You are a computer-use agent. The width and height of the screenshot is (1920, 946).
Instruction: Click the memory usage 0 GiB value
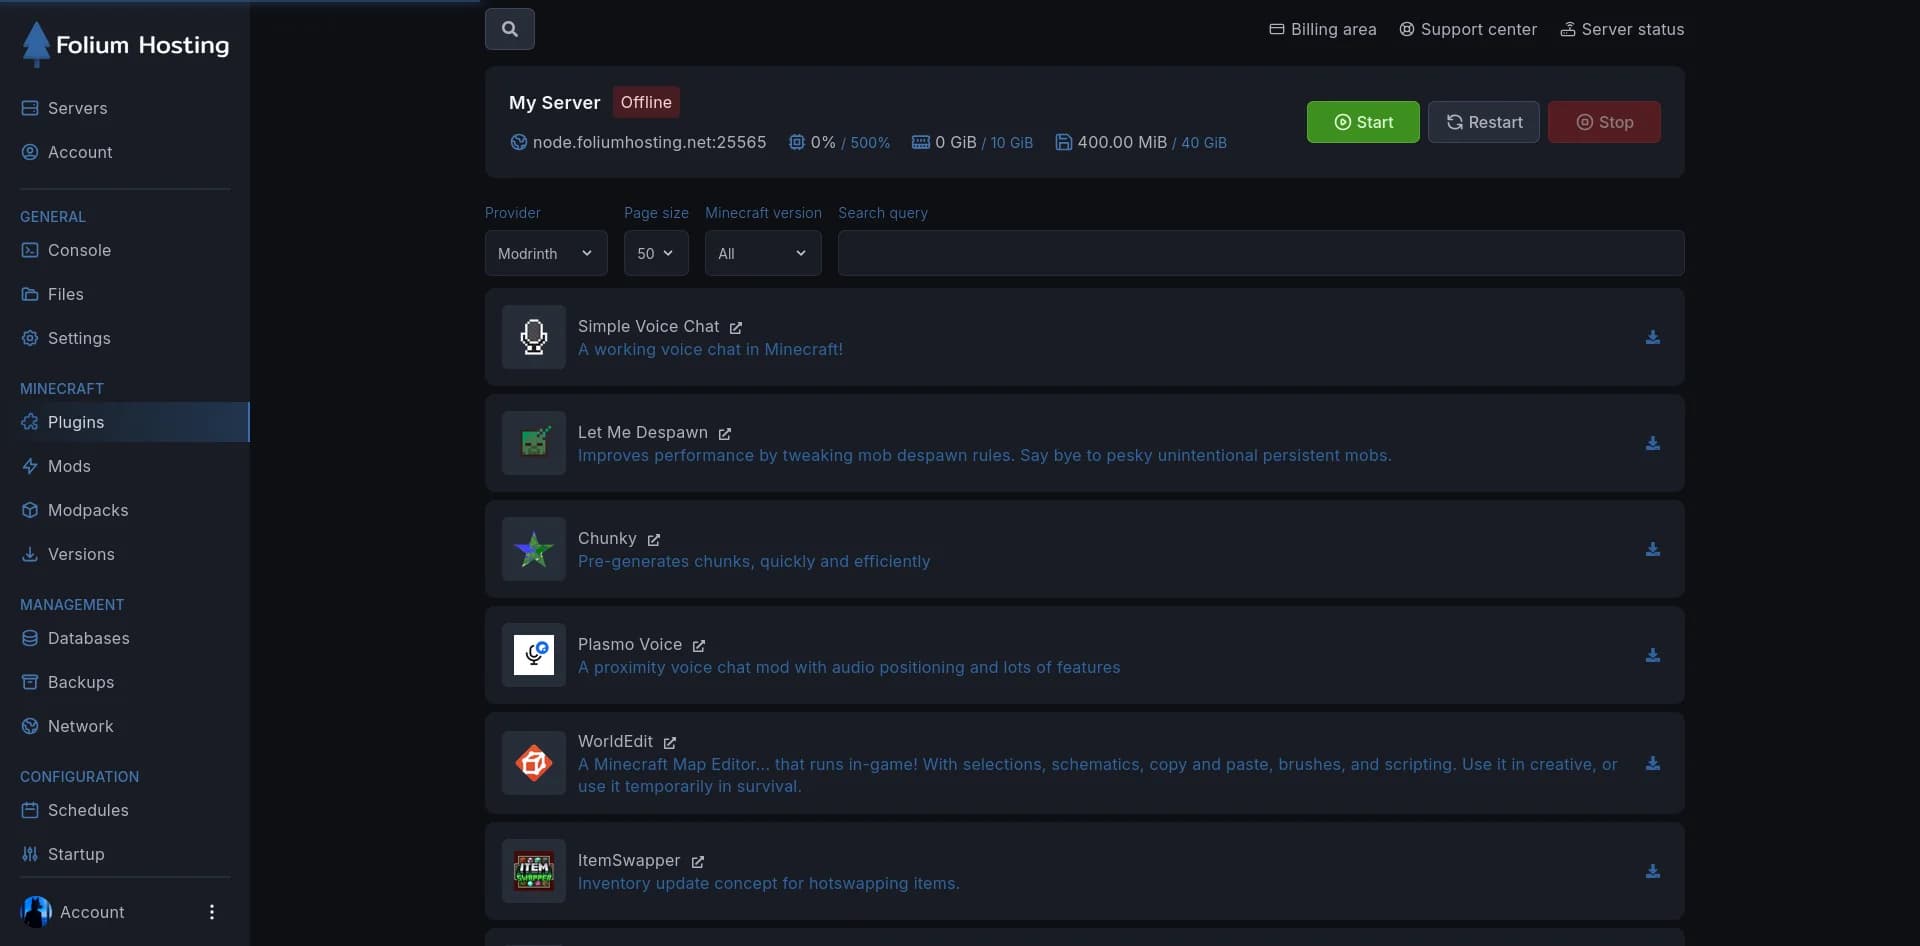(x=955, y=142)
